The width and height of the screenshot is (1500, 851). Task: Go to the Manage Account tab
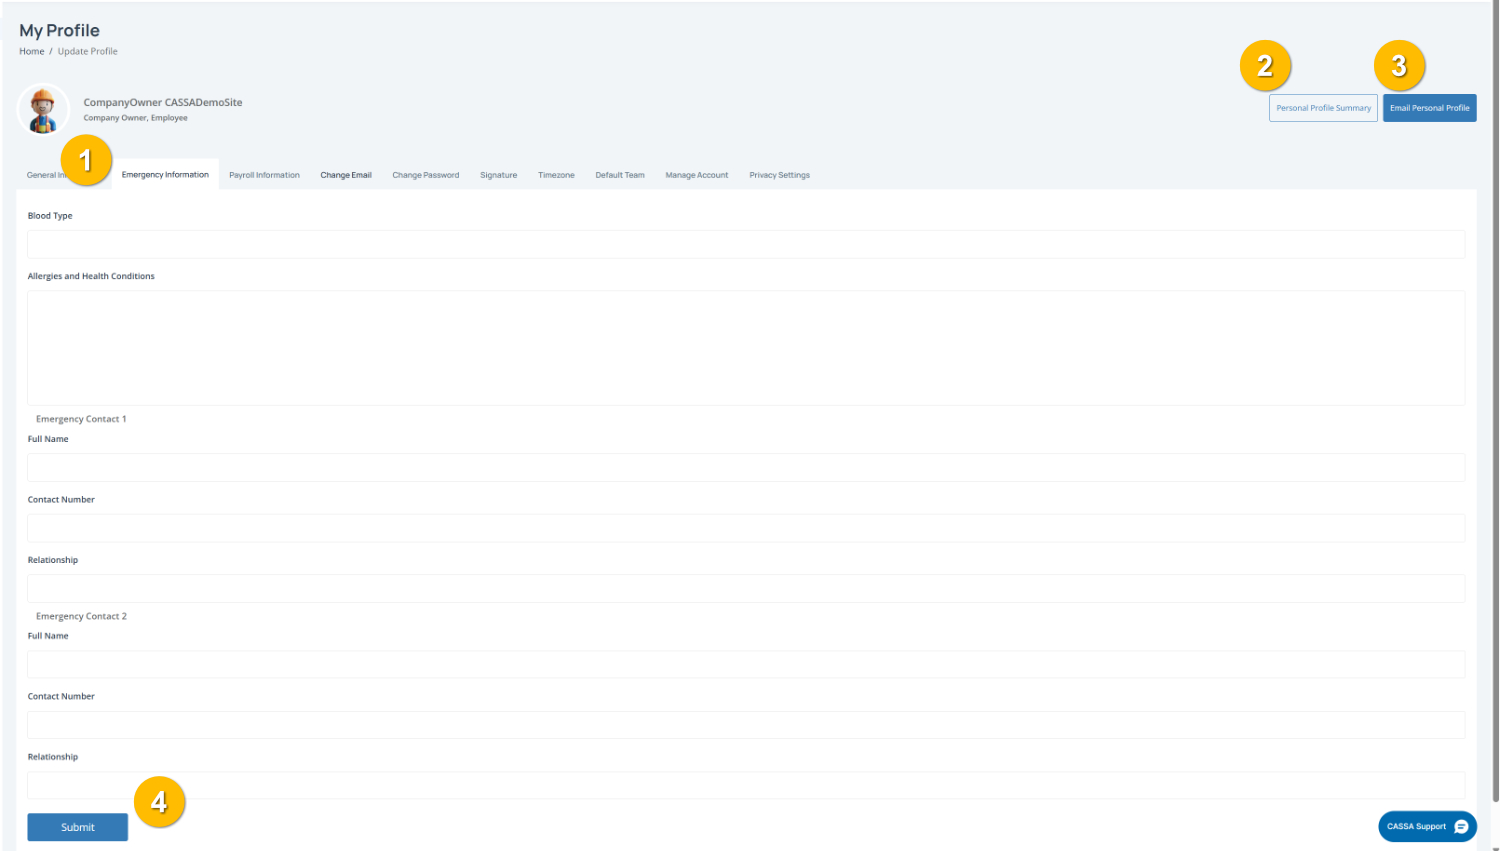pos(697,175)
